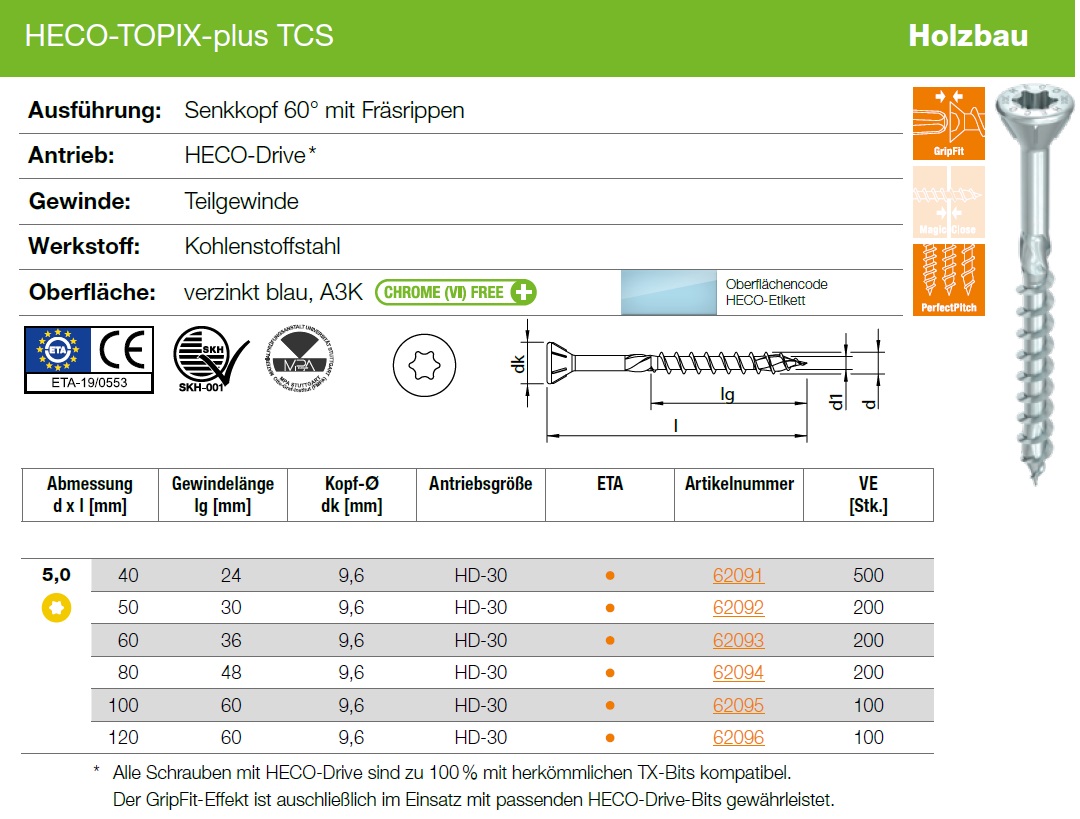1080x819 pixels.
Task: Click the footnote about TX-Bits compatibility
Action: [x=452, y=773]
